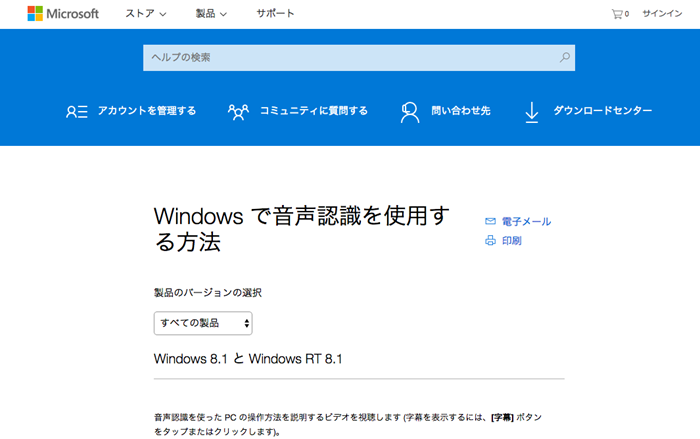
Task: Click the Microsoft logo
Action: 63,13
